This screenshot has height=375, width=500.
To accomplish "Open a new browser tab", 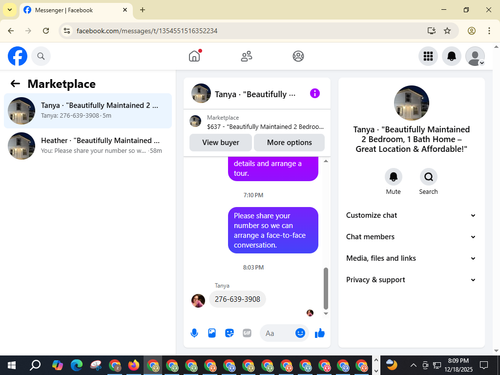I will click(x=142, y=10).
